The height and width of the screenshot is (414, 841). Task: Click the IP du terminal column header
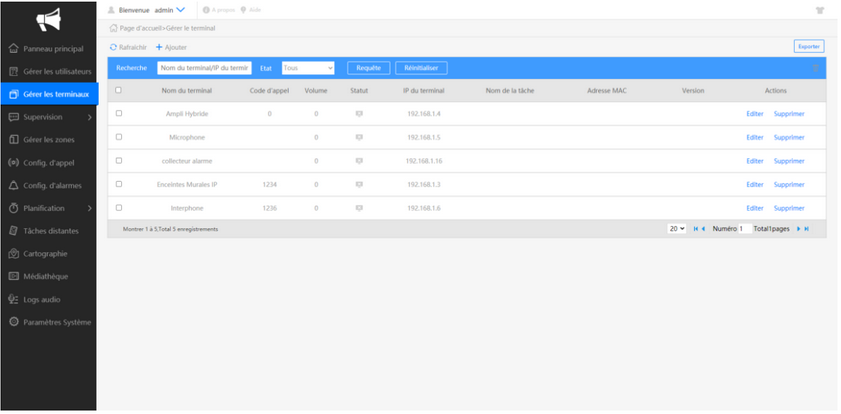click(424, 91)
